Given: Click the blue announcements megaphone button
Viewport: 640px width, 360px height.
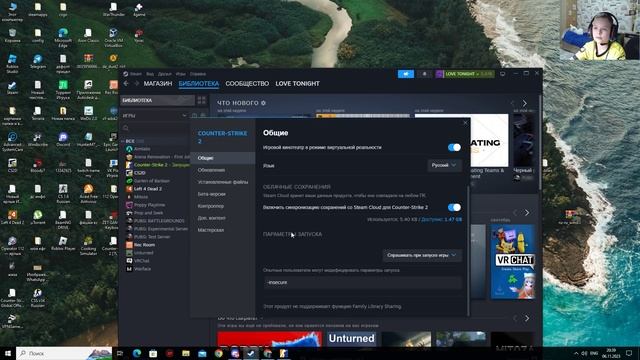Looking at the screenshot, I should pos(406,74).
